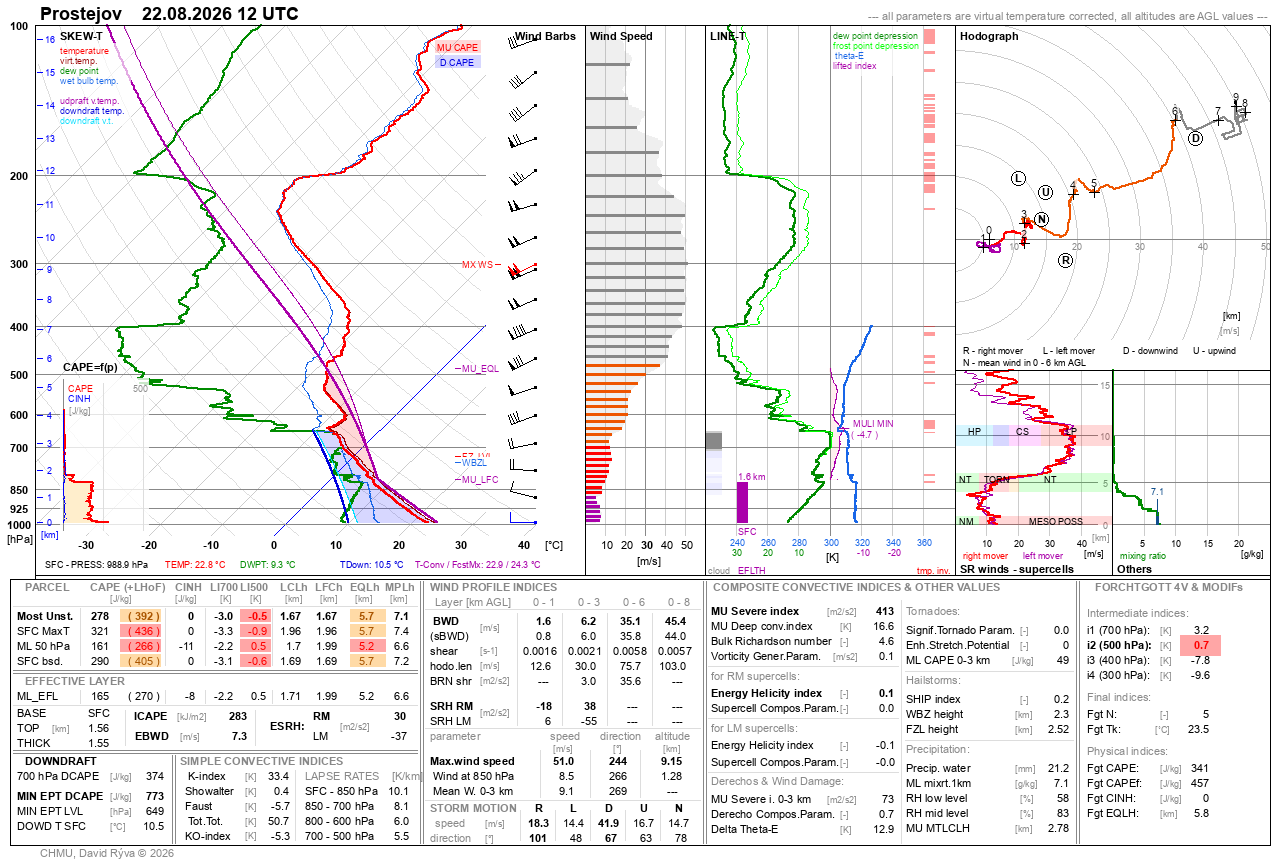This screenshot has height=860, width=1280.
Task: Click the 'MULI MIN' annotation in LINE-T
Action: point(873,424)
